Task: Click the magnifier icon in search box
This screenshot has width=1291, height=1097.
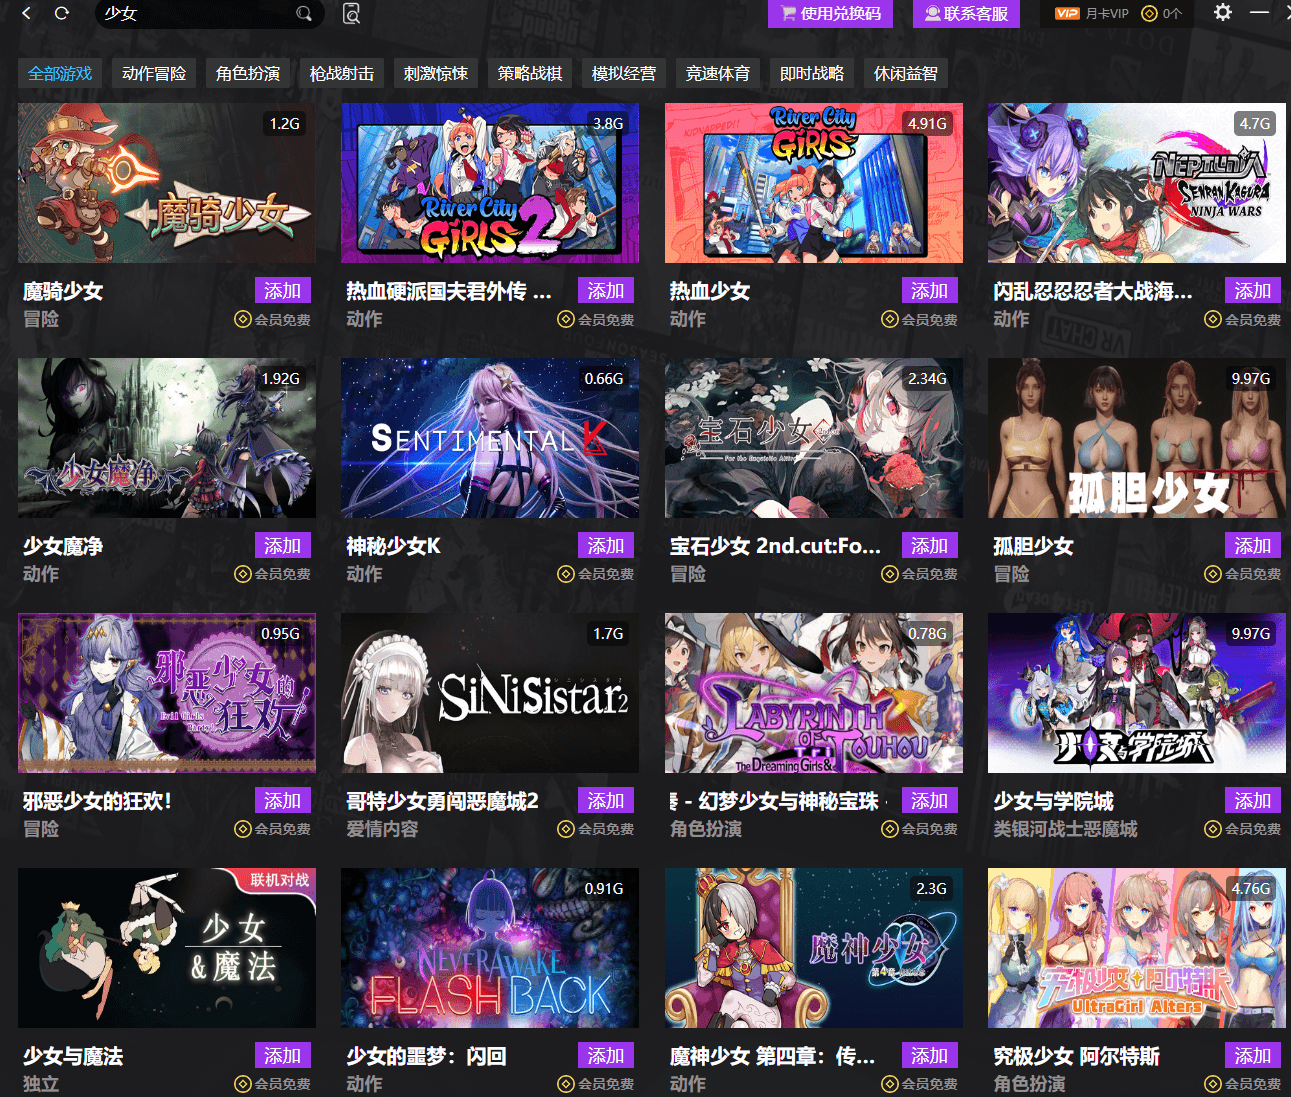Action: (304, 14)
